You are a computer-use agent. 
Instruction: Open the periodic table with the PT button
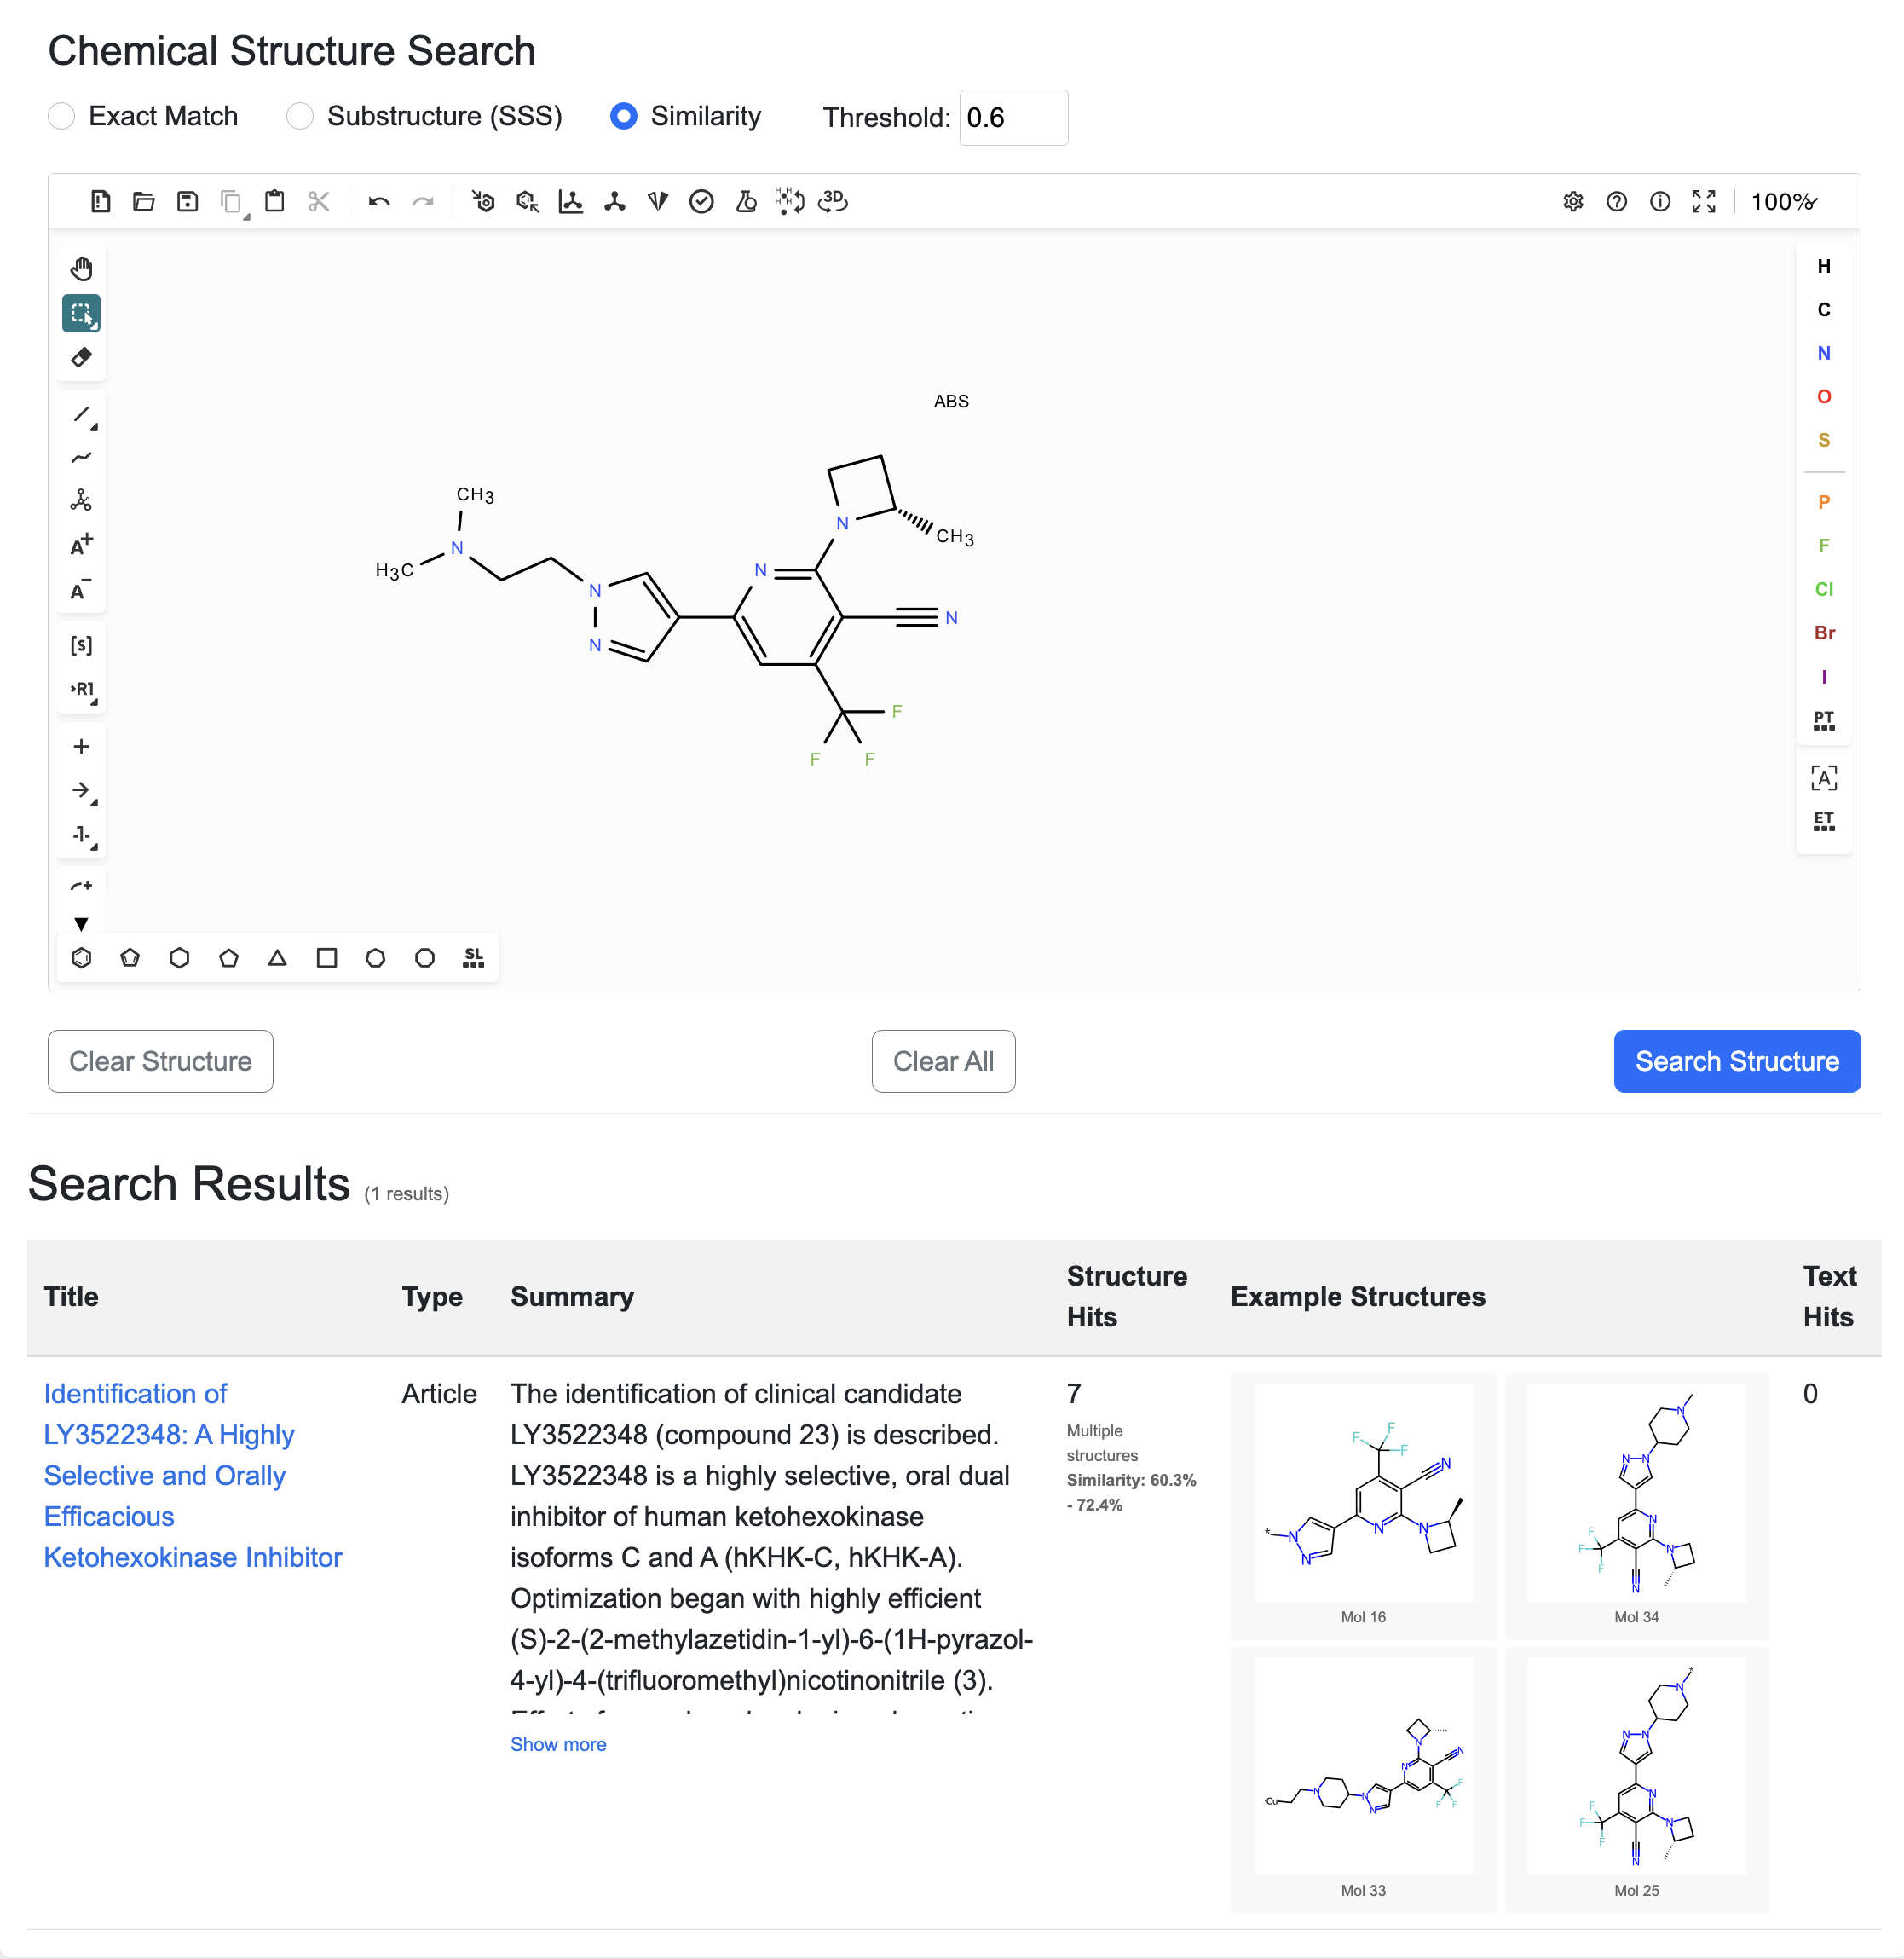(1824, 720)
